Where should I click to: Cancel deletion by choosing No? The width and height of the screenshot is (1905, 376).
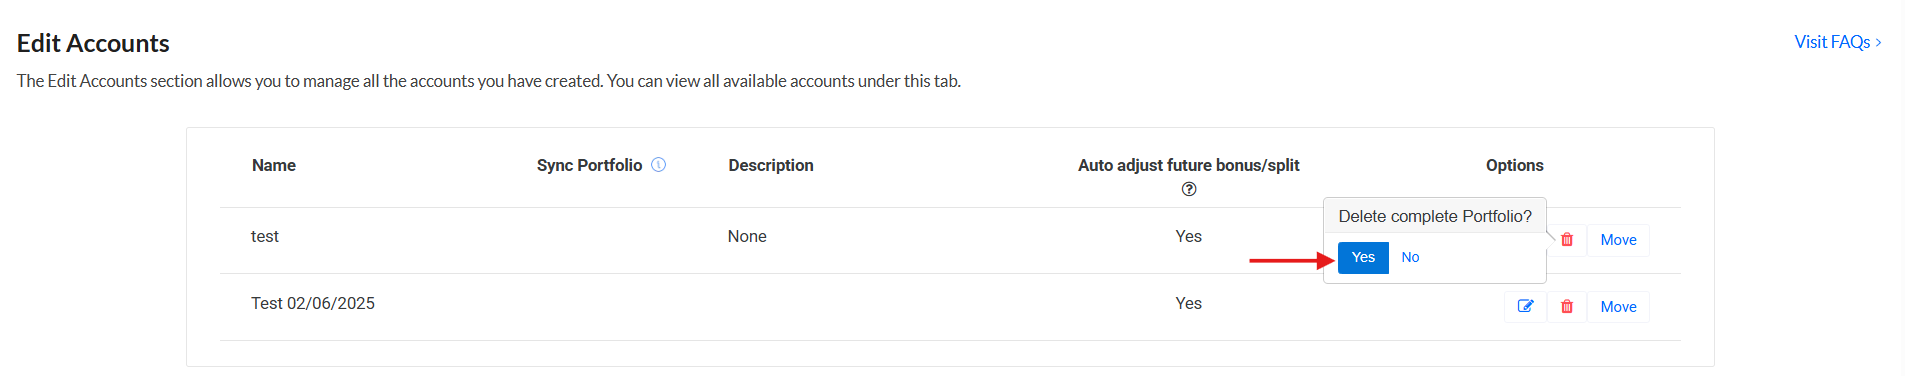click(x=1410, y=258)
